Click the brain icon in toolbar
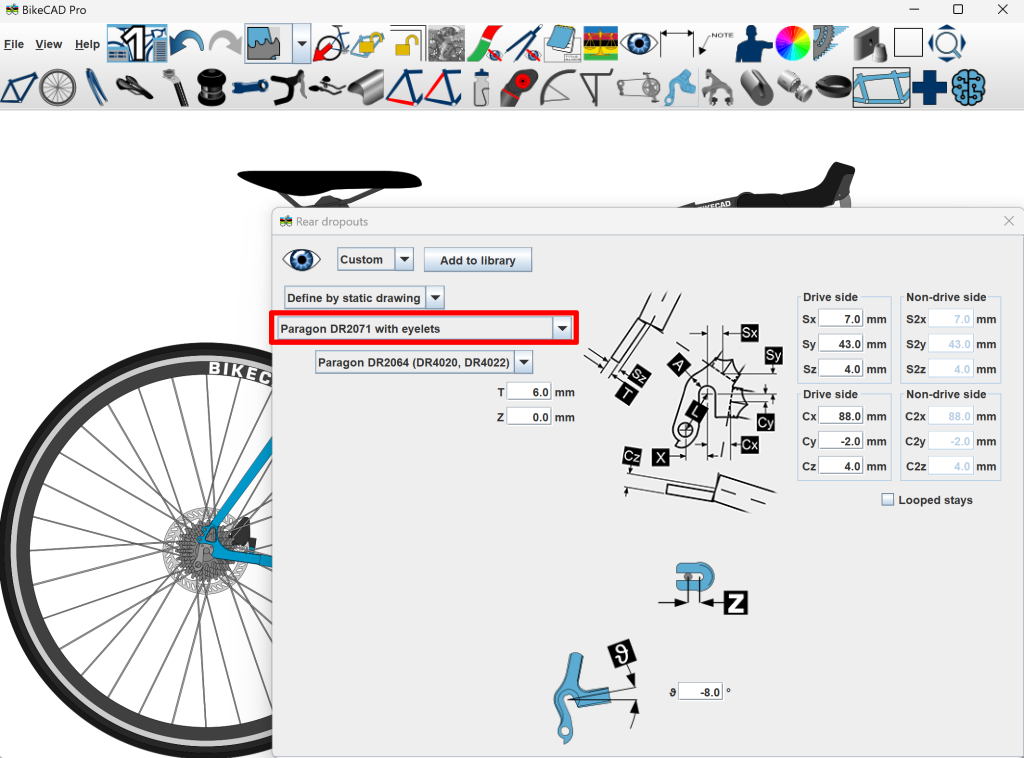Viewport: 1024px width, 758px height. click(968, 88)
